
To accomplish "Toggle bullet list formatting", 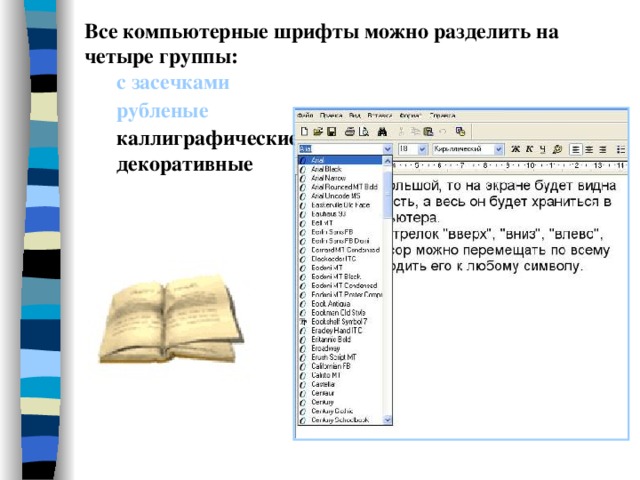I will coord(620,150).
